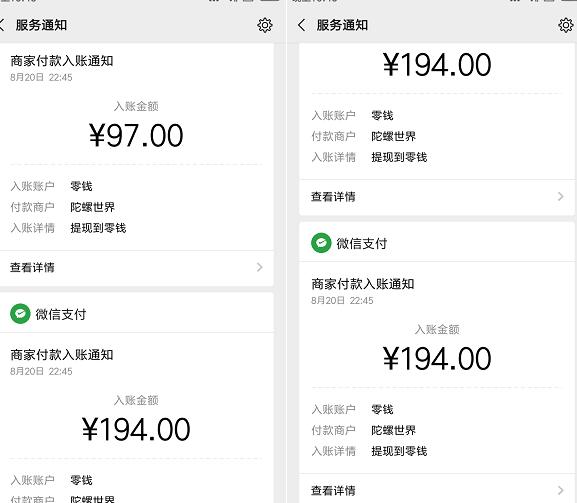Tap 微信支付 header label in left panel

pyautogui.click(x=61, y=314)
